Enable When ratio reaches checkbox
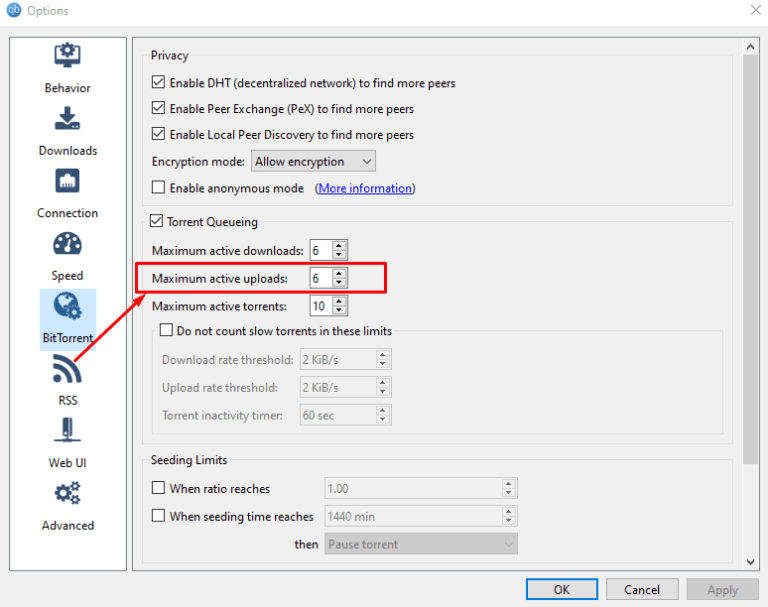768x607 pixels. click(158, 488)
